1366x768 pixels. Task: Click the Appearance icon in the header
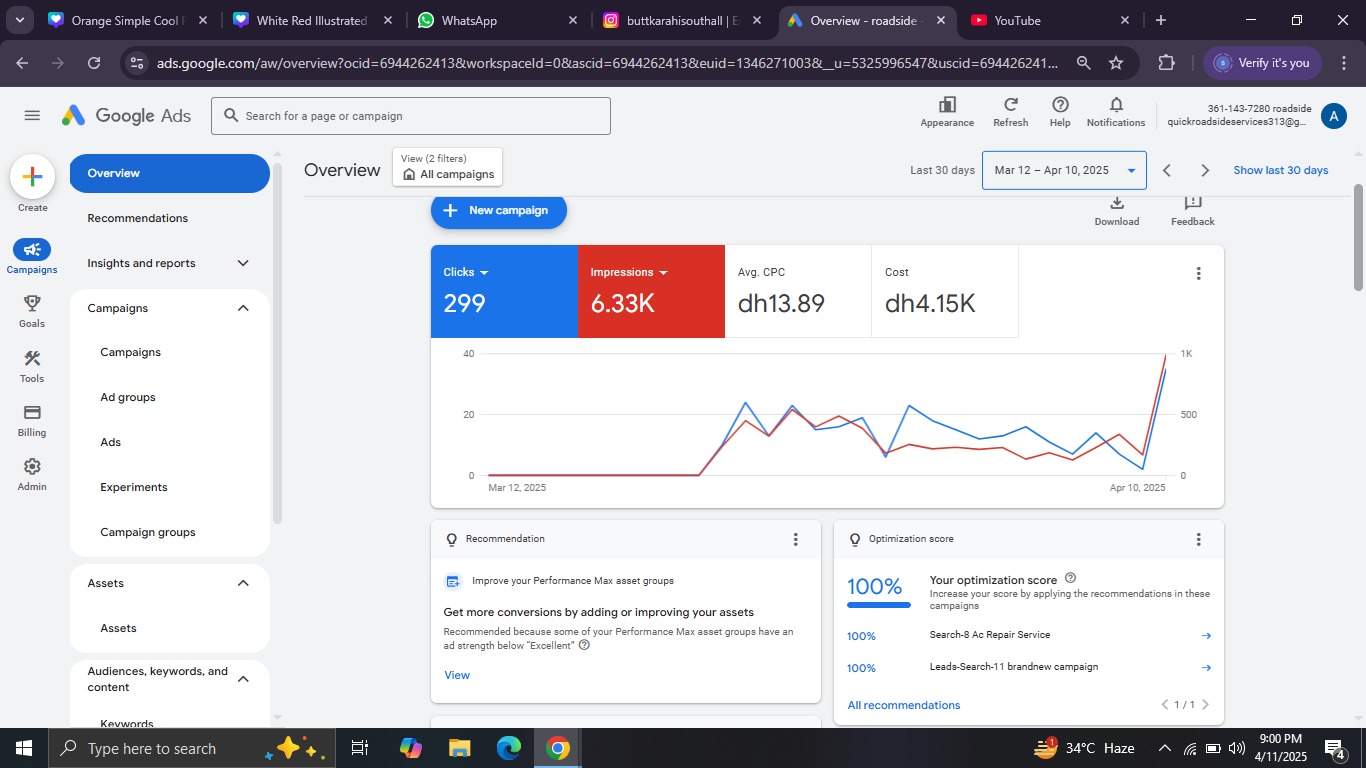[x=947, y=105]
